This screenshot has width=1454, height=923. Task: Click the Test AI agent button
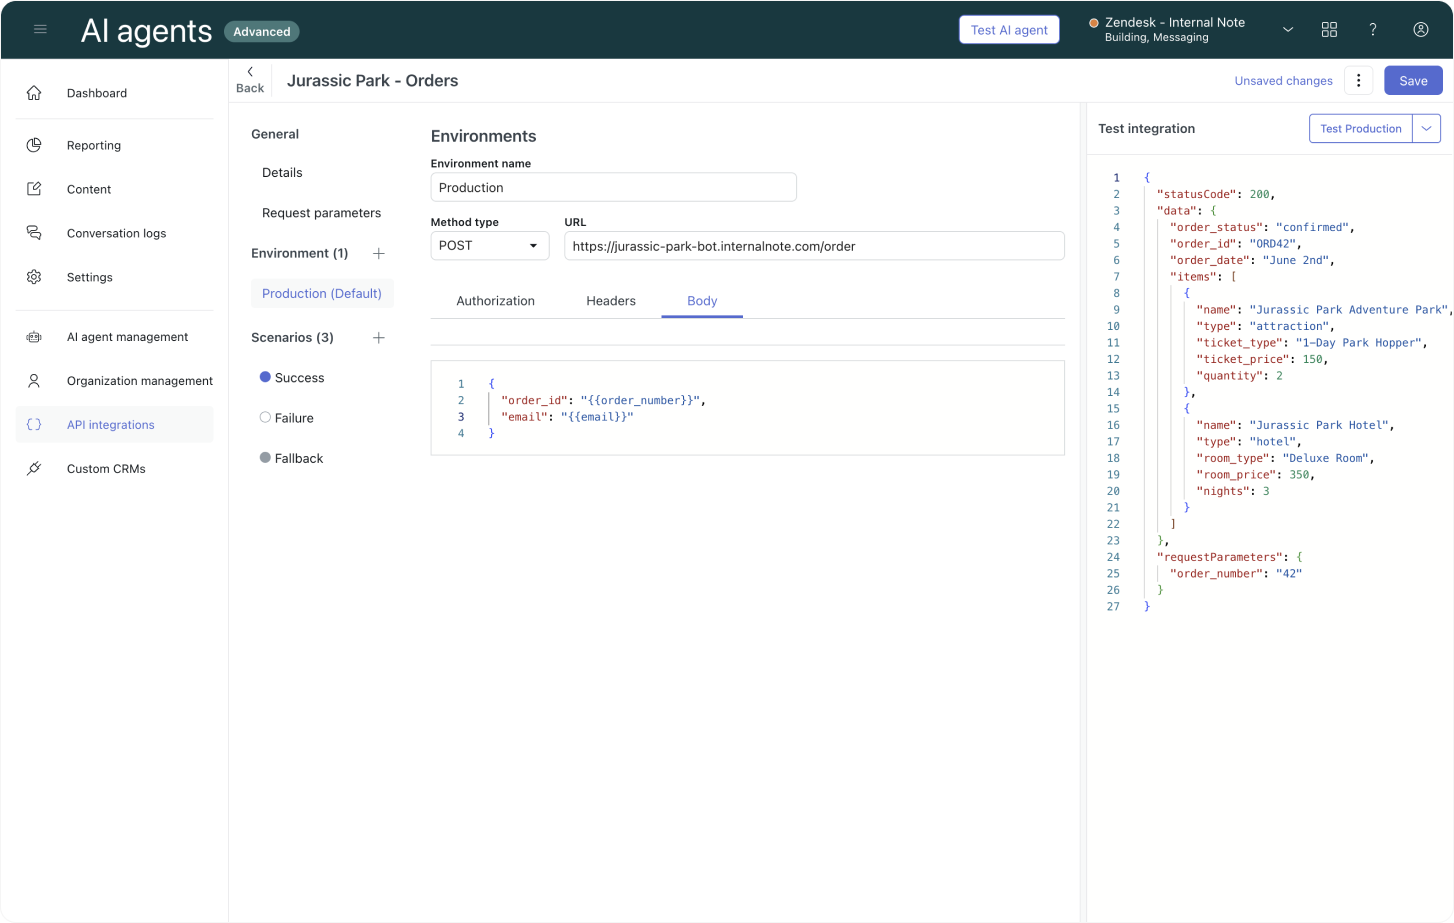(x=1009, y=30)
